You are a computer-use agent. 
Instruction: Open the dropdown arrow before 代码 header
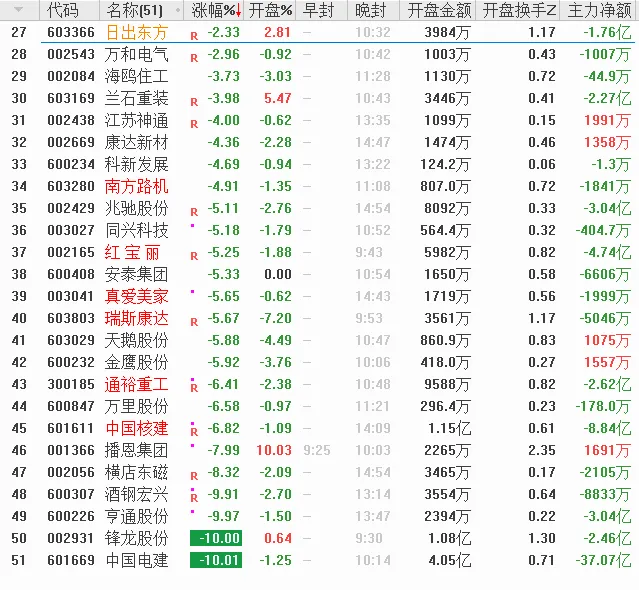(x=18, y=9)
